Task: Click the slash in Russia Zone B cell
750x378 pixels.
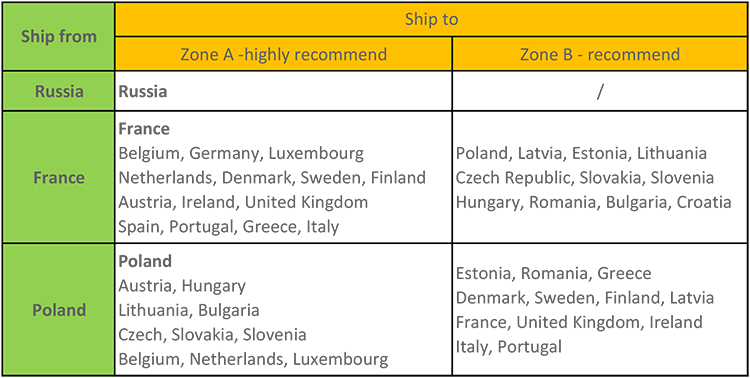Action: (x=600, y=91)
